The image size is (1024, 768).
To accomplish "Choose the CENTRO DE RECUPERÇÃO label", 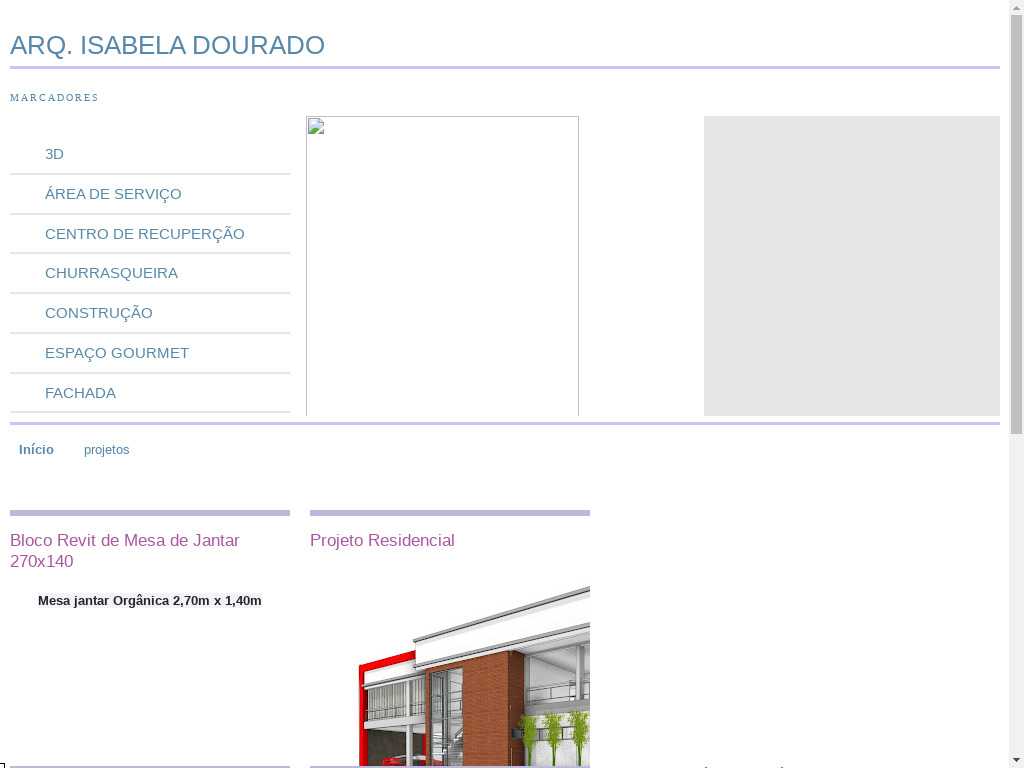I will click(x=144, y=234).
